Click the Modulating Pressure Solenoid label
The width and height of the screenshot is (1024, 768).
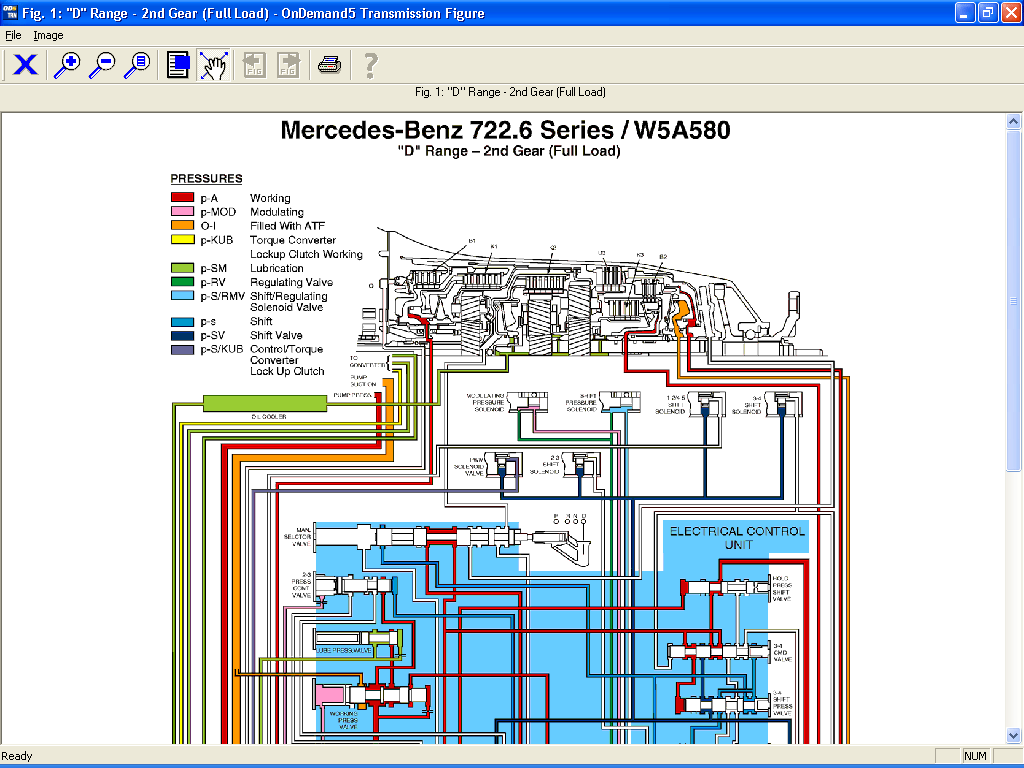point(486,402)
